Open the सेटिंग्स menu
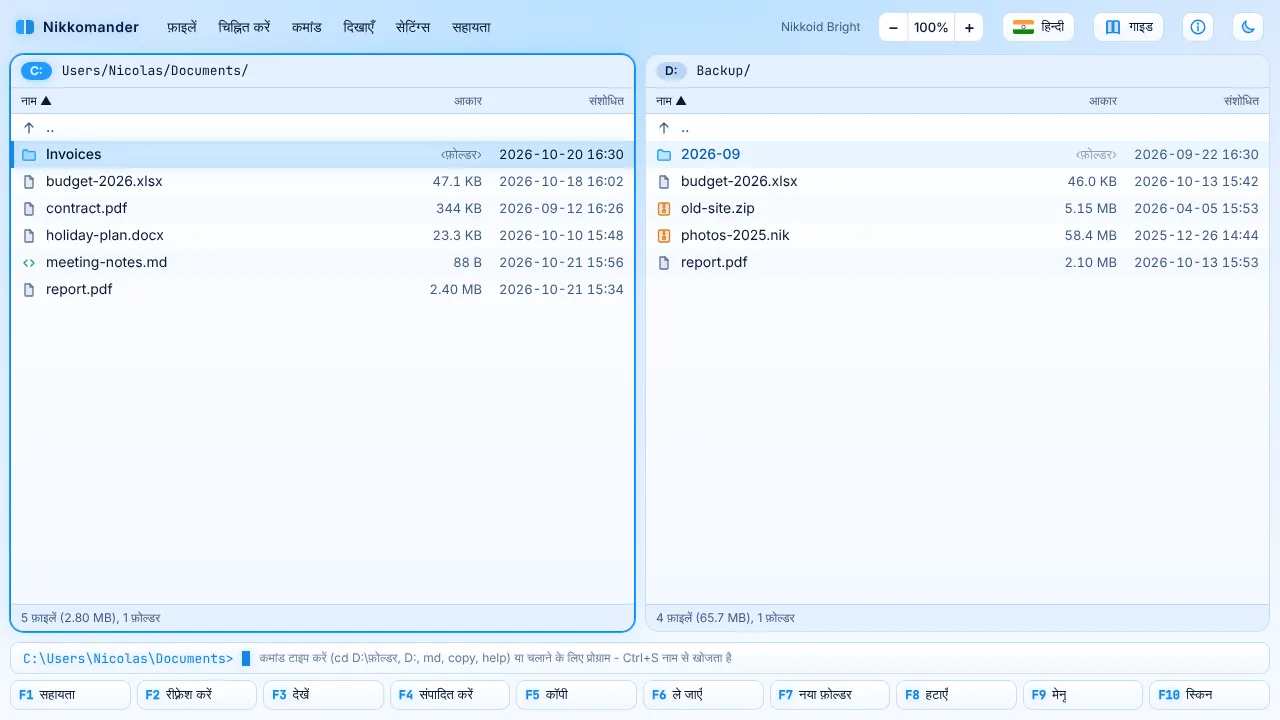This screenshot has height=720, width=1280. [x=412, y=27]
